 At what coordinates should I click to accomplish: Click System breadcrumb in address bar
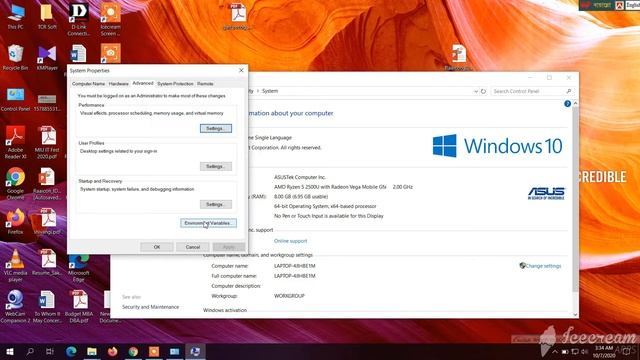coord(270,91)
